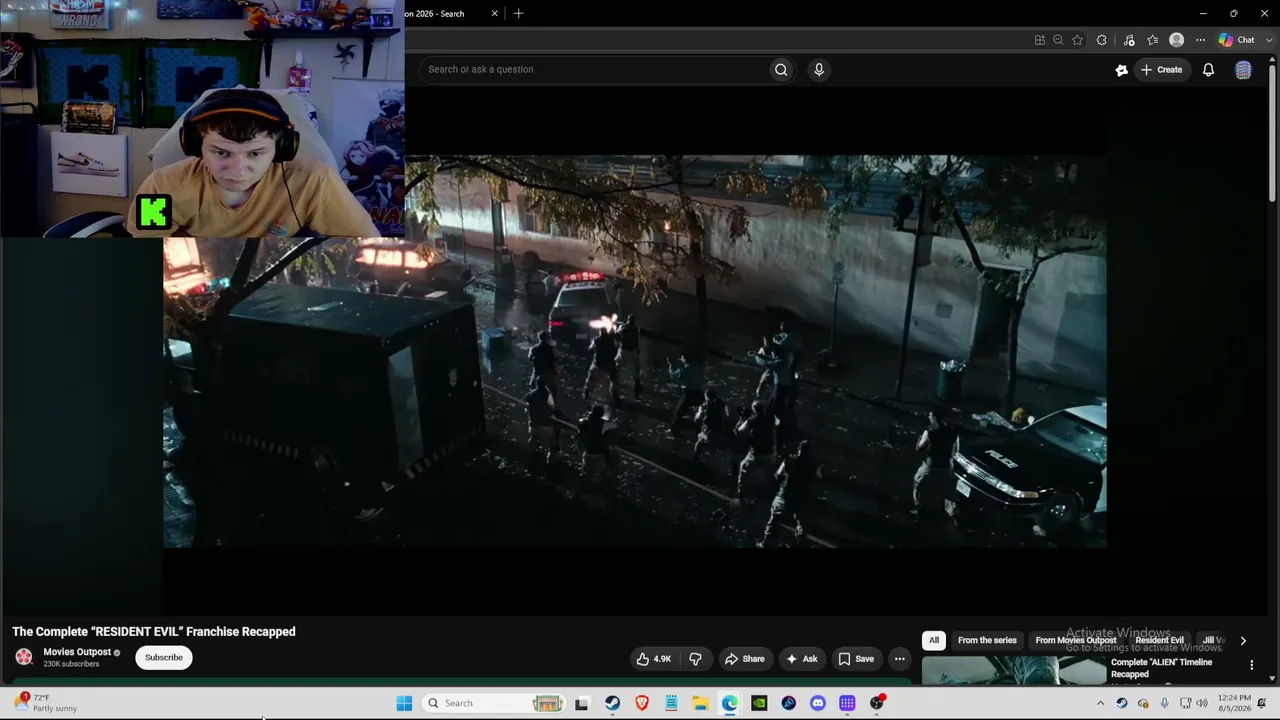The image size is (1280, 720).
Task: Open weather widget showing 72°F
Action: [45, 703]
